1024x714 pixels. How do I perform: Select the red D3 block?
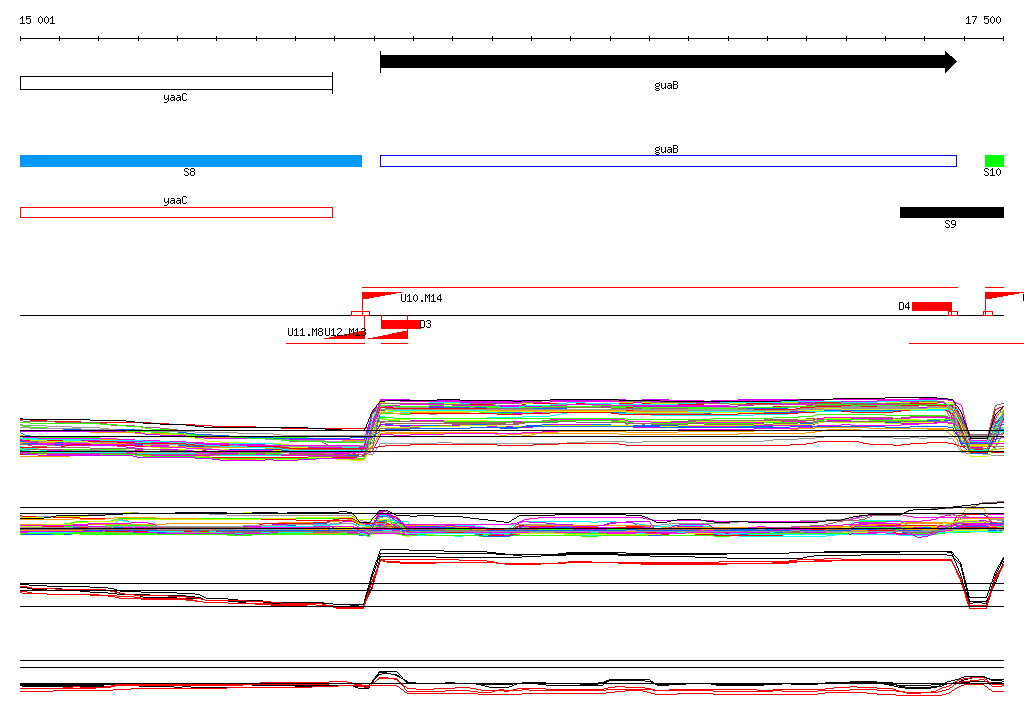click(400, 324)
